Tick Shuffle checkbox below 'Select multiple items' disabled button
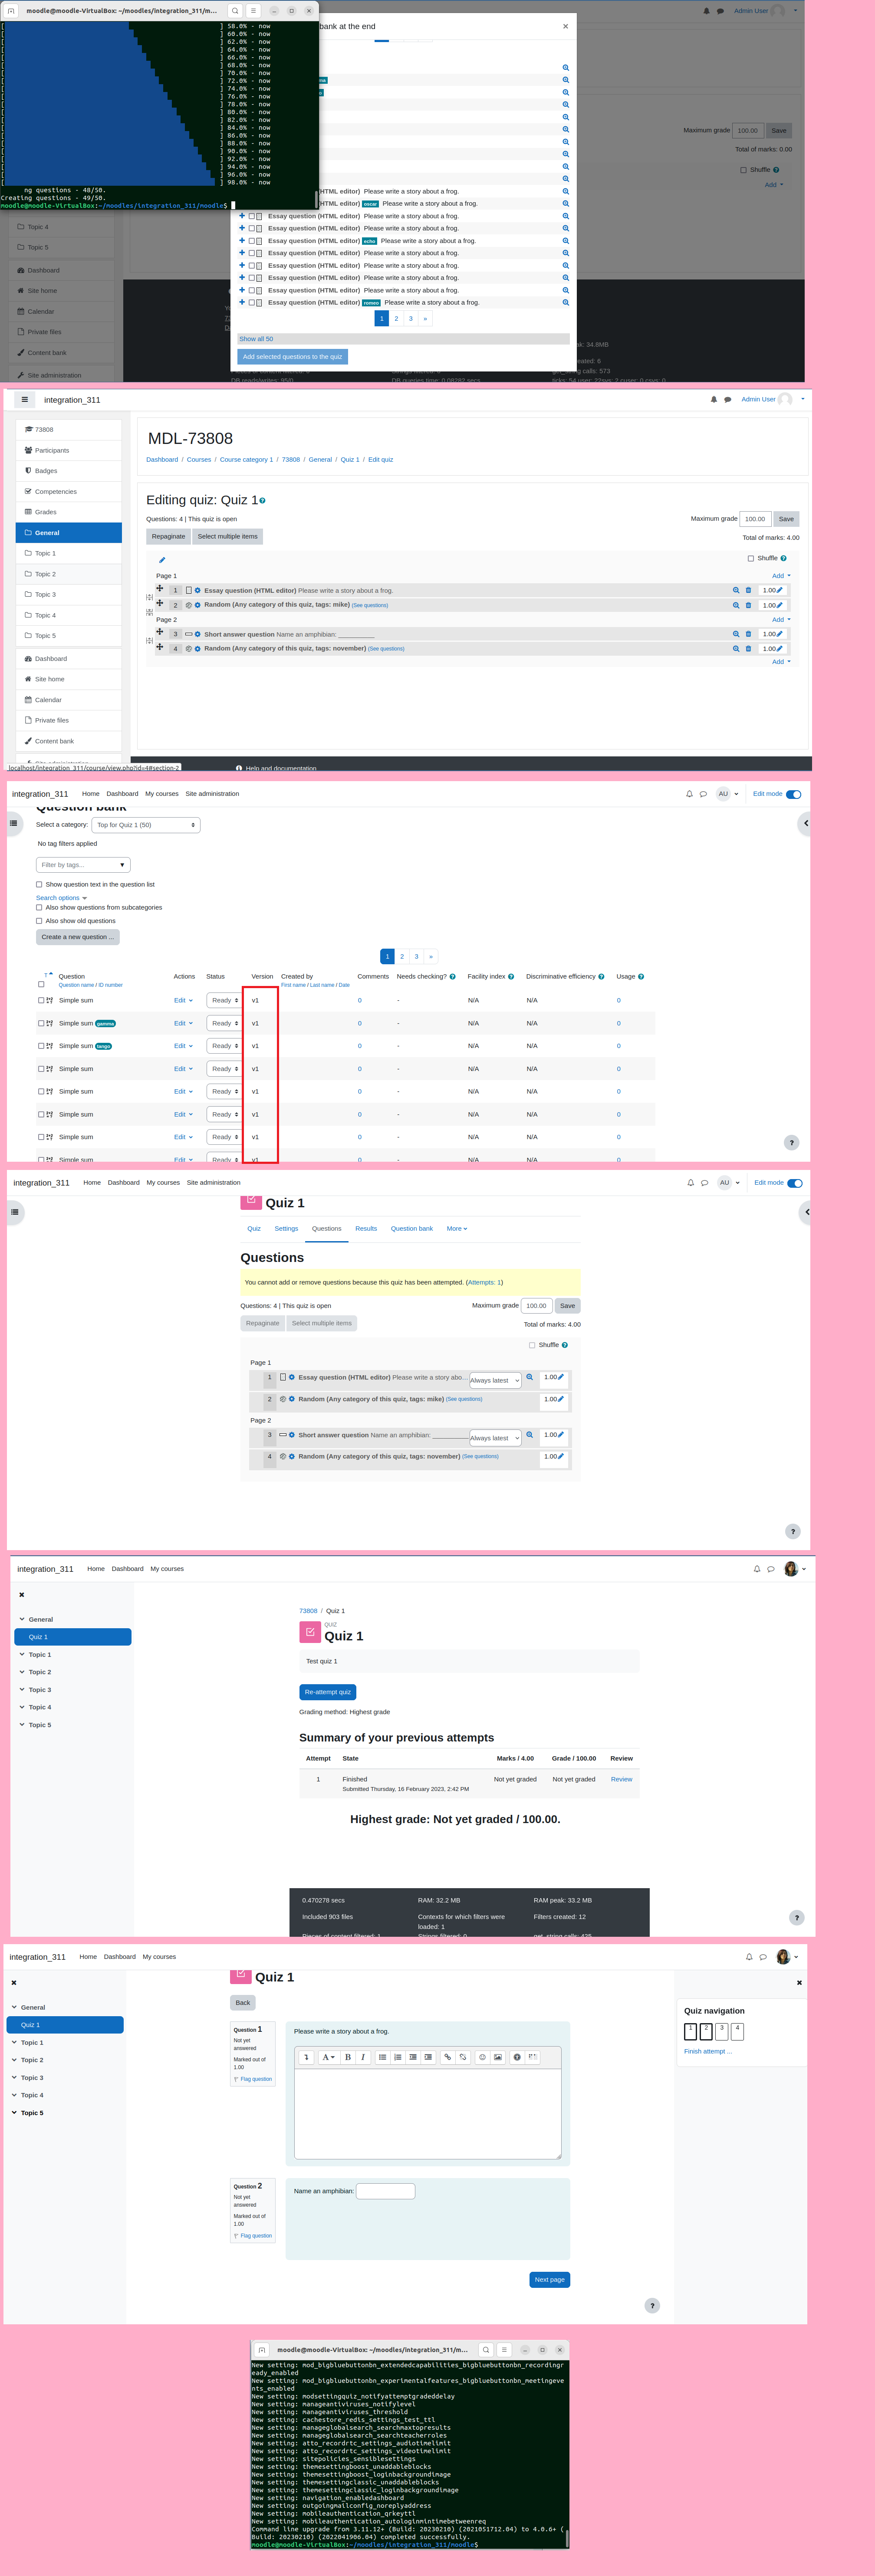 (x=532, y=1345)
